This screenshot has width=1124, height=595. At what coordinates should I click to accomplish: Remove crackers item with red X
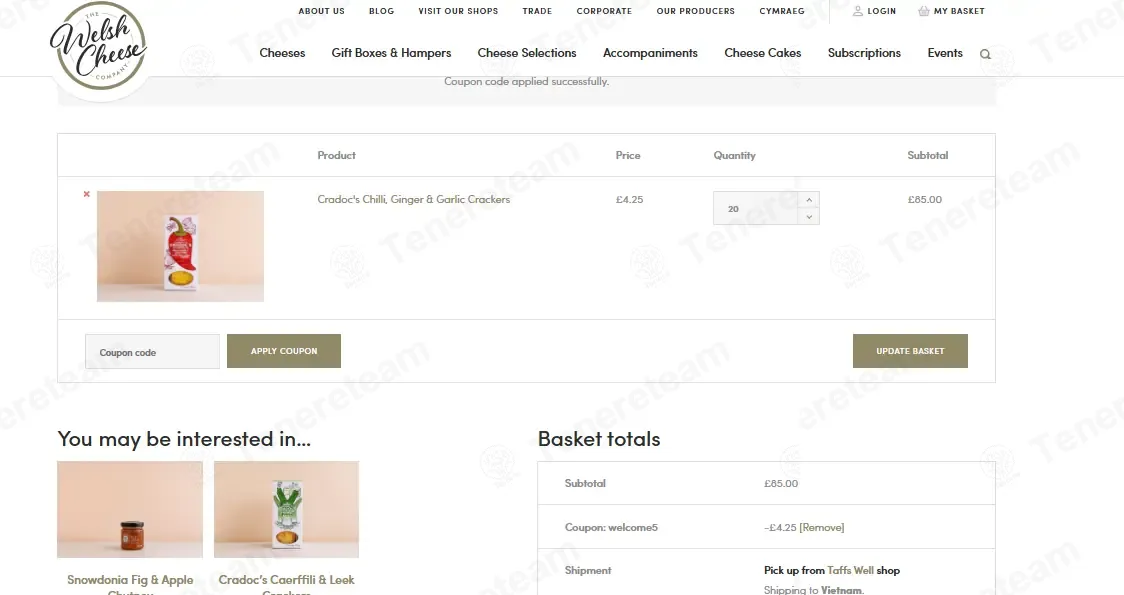tap(87, 194)
